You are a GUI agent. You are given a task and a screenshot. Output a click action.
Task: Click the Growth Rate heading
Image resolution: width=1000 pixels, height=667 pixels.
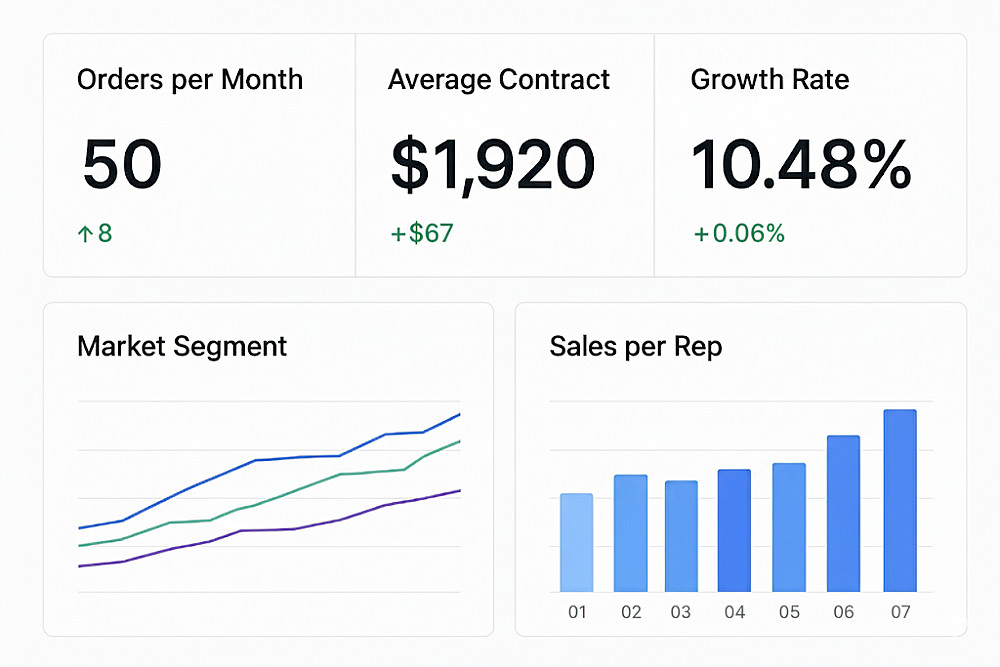tap(770, 80)
